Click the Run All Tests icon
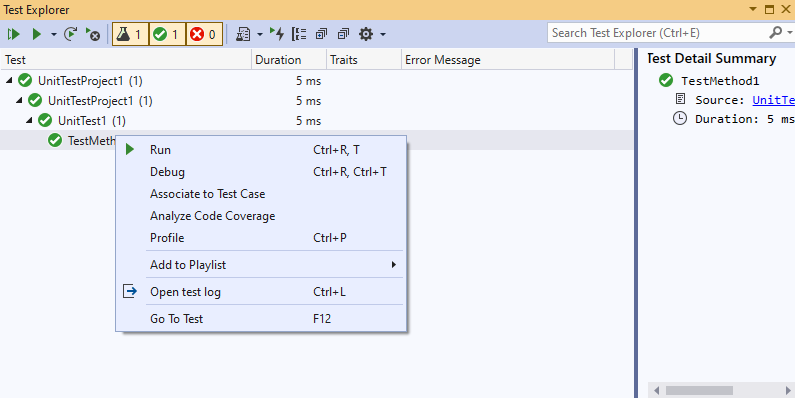The width and height of the screenshot is (795, 398). pos(14,34)
